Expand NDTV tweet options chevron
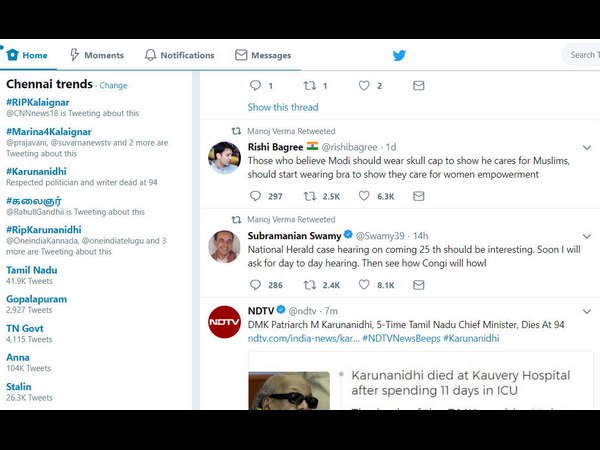This screenshot has height=450, width=600. tap(587, 311)
